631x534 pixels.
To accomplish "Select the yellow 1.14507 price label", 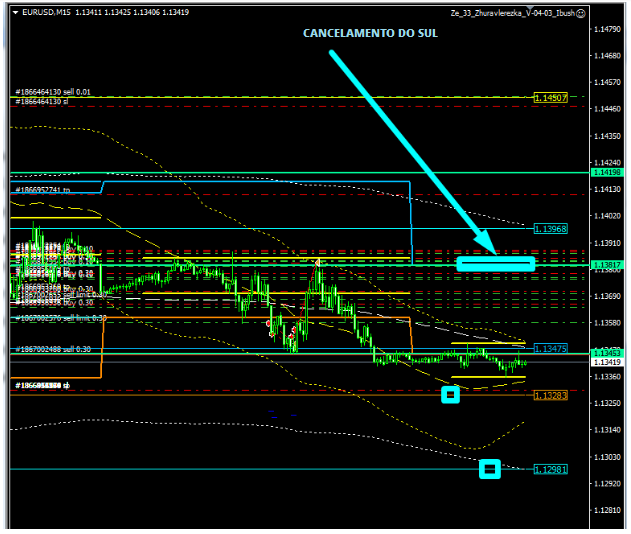I will pyautogui.click(x=551, y=97).
